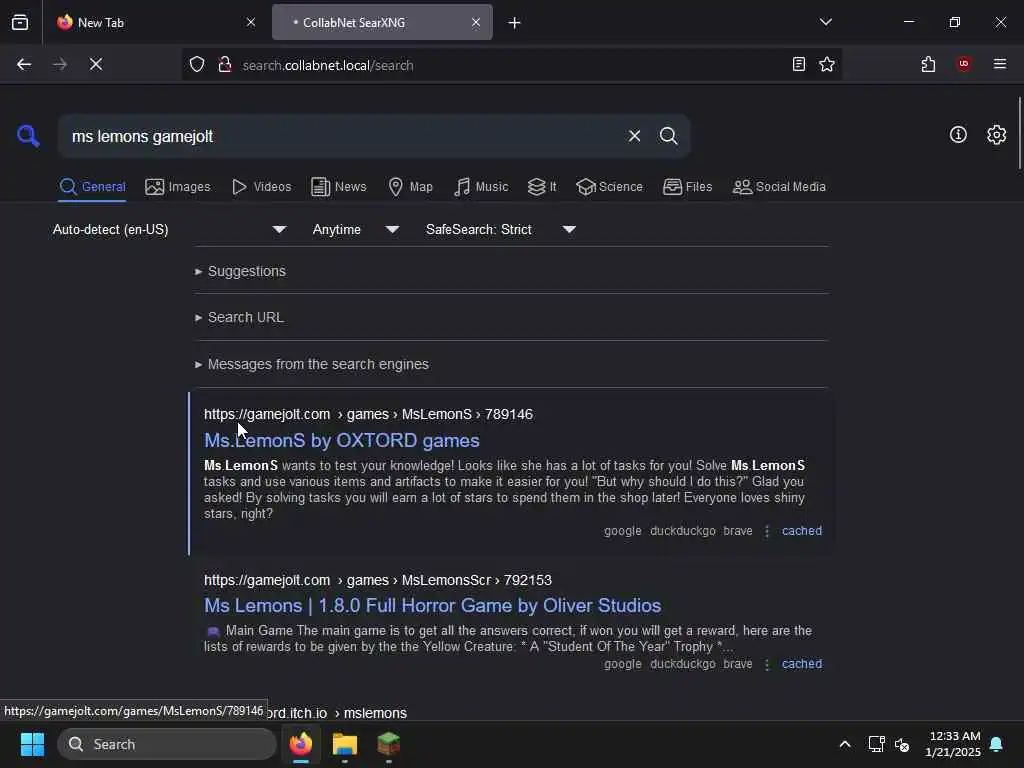Open the Windows Start menu
This screenshot has height=768, width=1024.
pyautogui.click(x=33, y=744)
